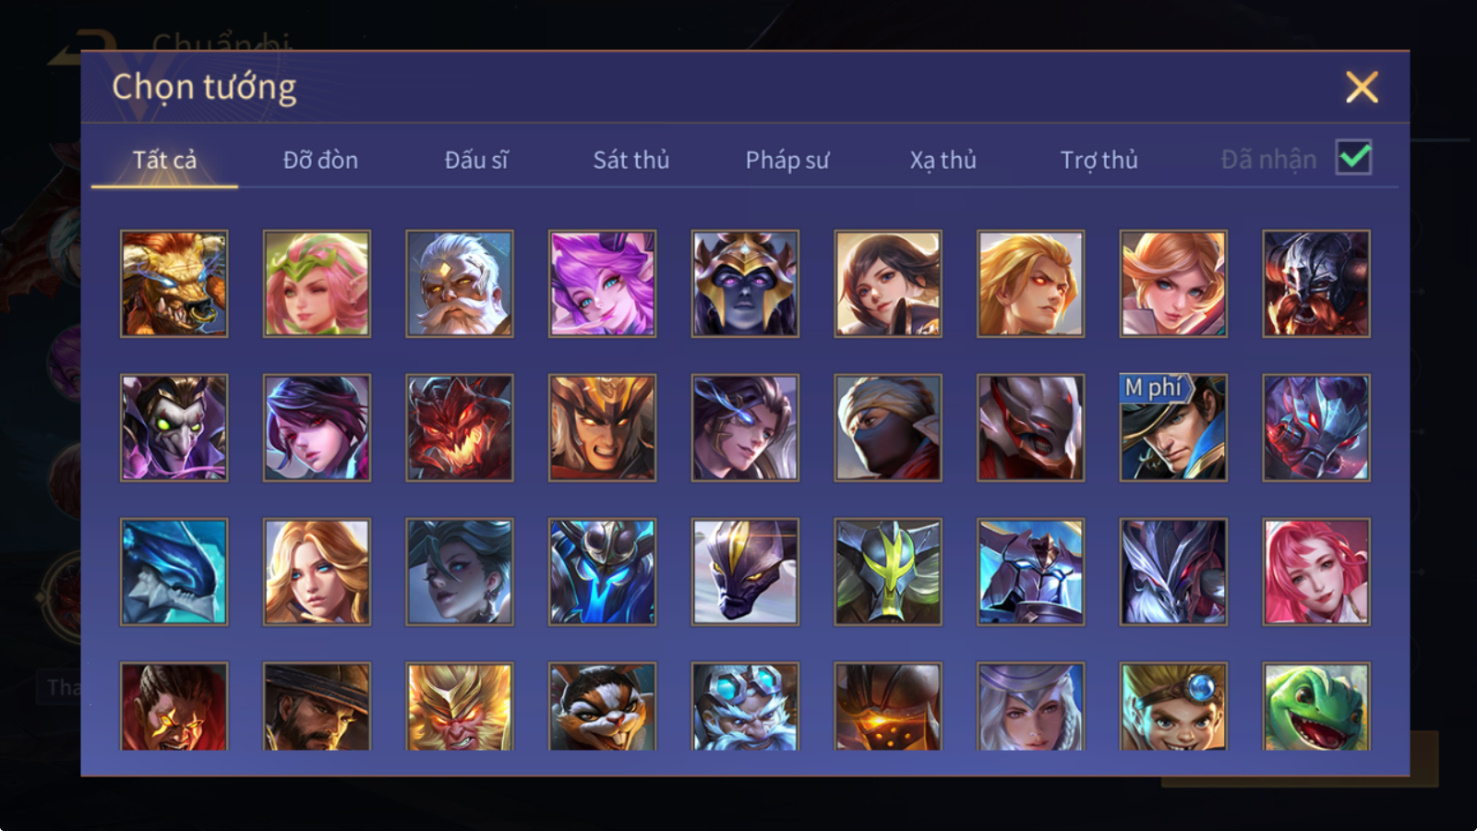This screenshot has height=831, width=1477.
Task: Select the red fire demon hero portrait
Action: tap(460, 428)
